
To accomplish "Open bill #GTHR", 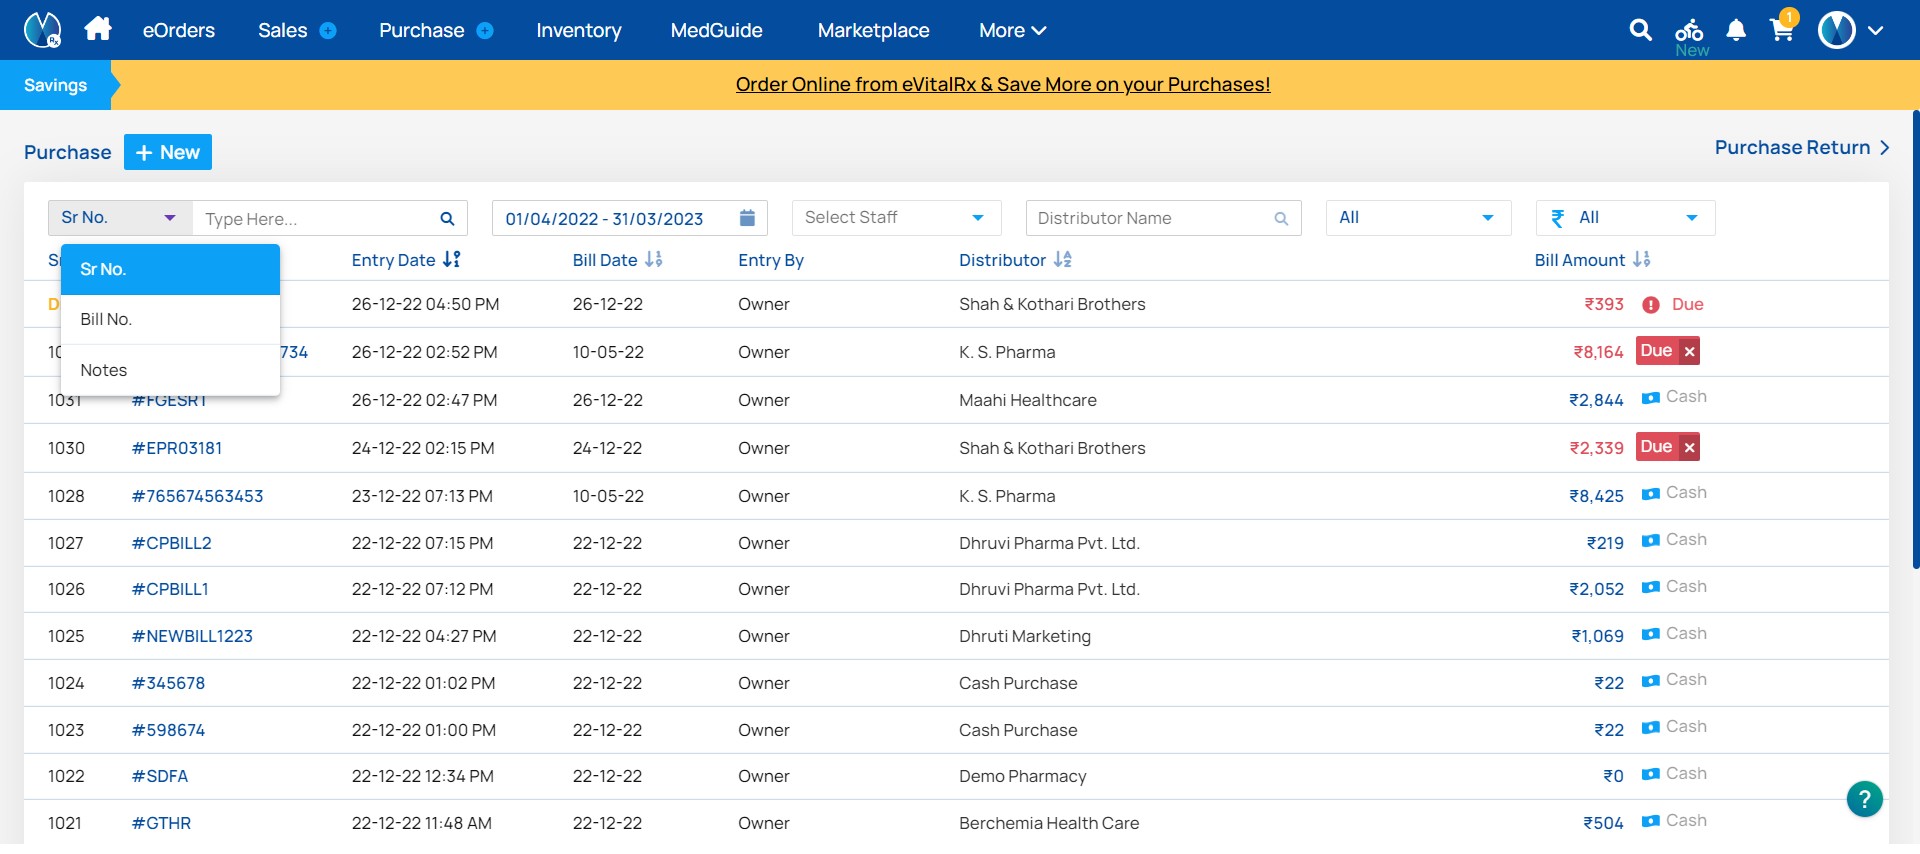I will 162,823.
